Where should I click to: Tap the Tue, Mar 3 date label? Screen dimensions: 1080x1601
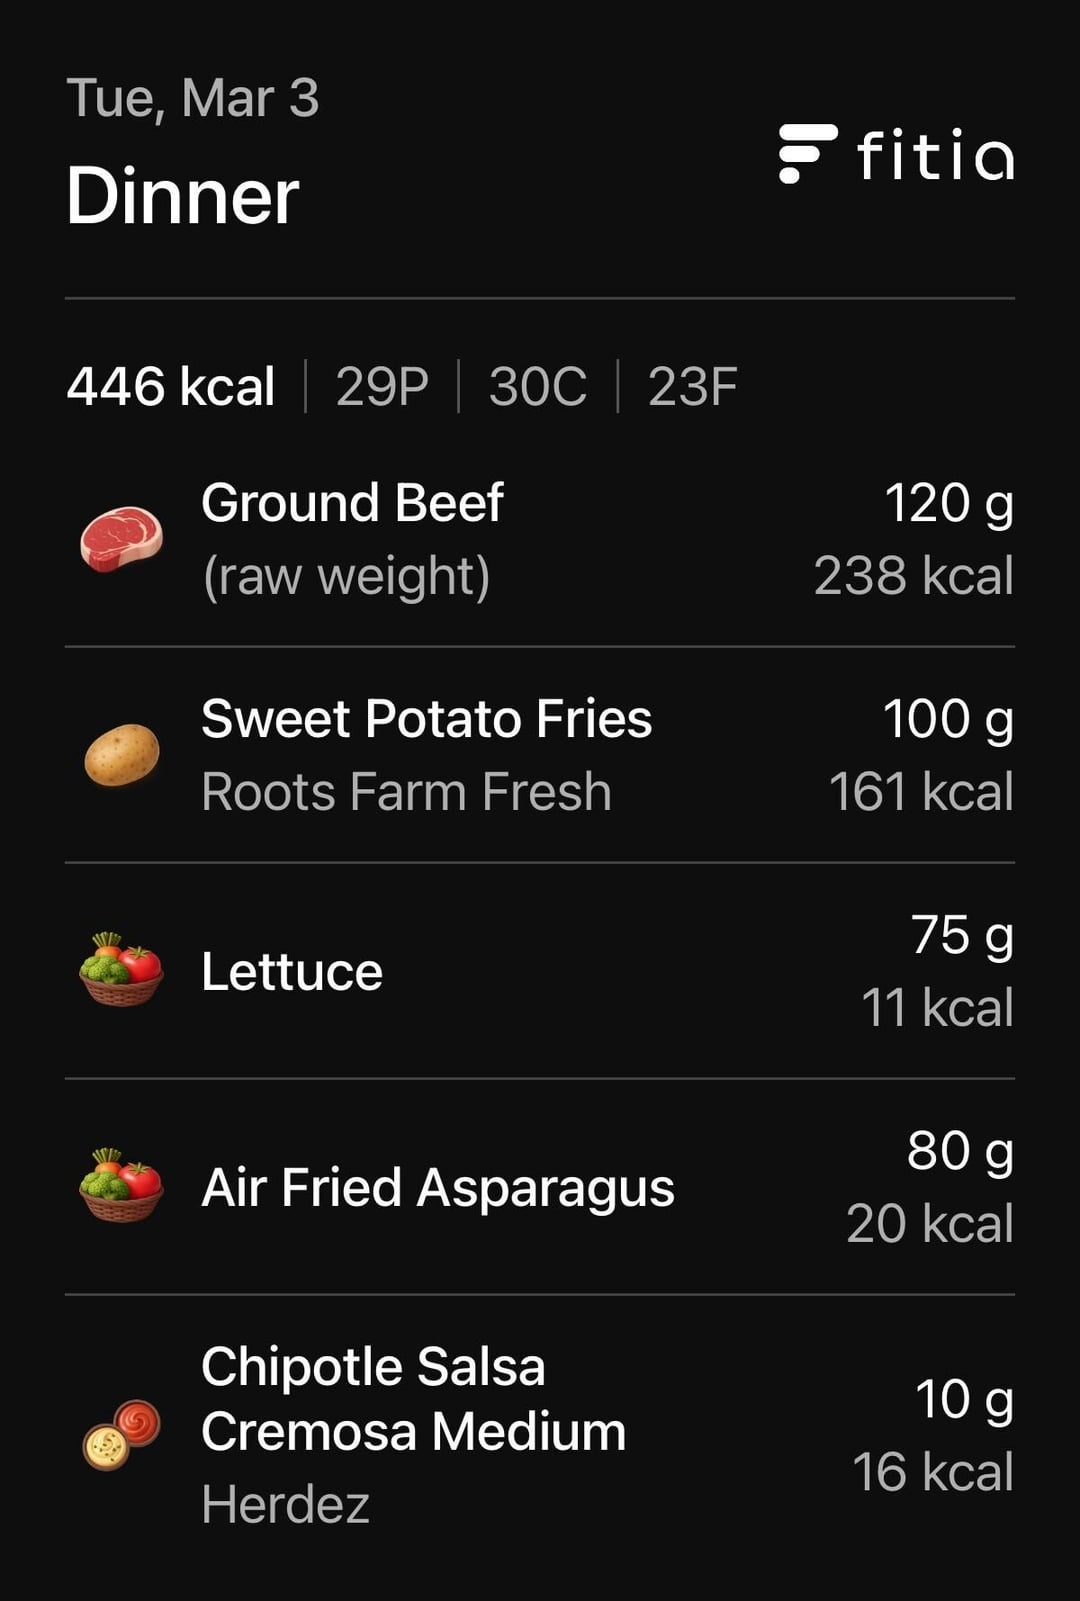pos(192,98)
